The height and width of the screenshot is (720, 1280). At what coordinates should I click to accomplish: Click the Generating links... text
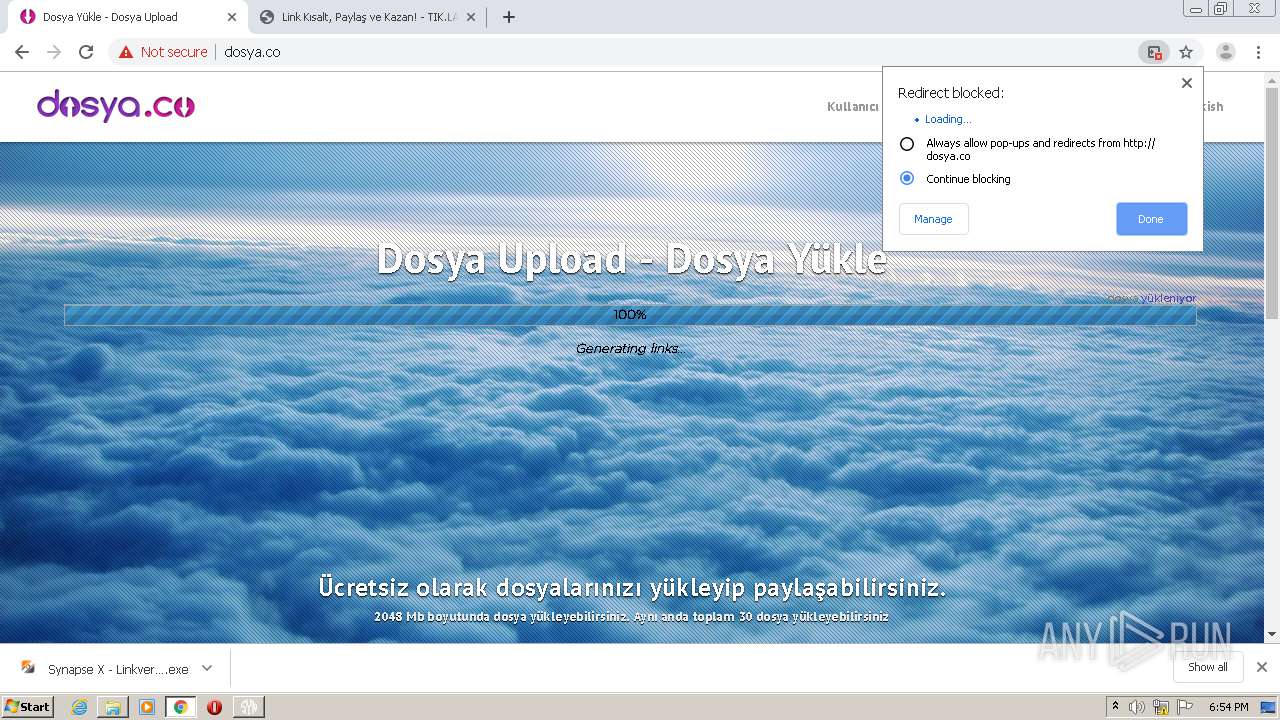coord(630,349)
